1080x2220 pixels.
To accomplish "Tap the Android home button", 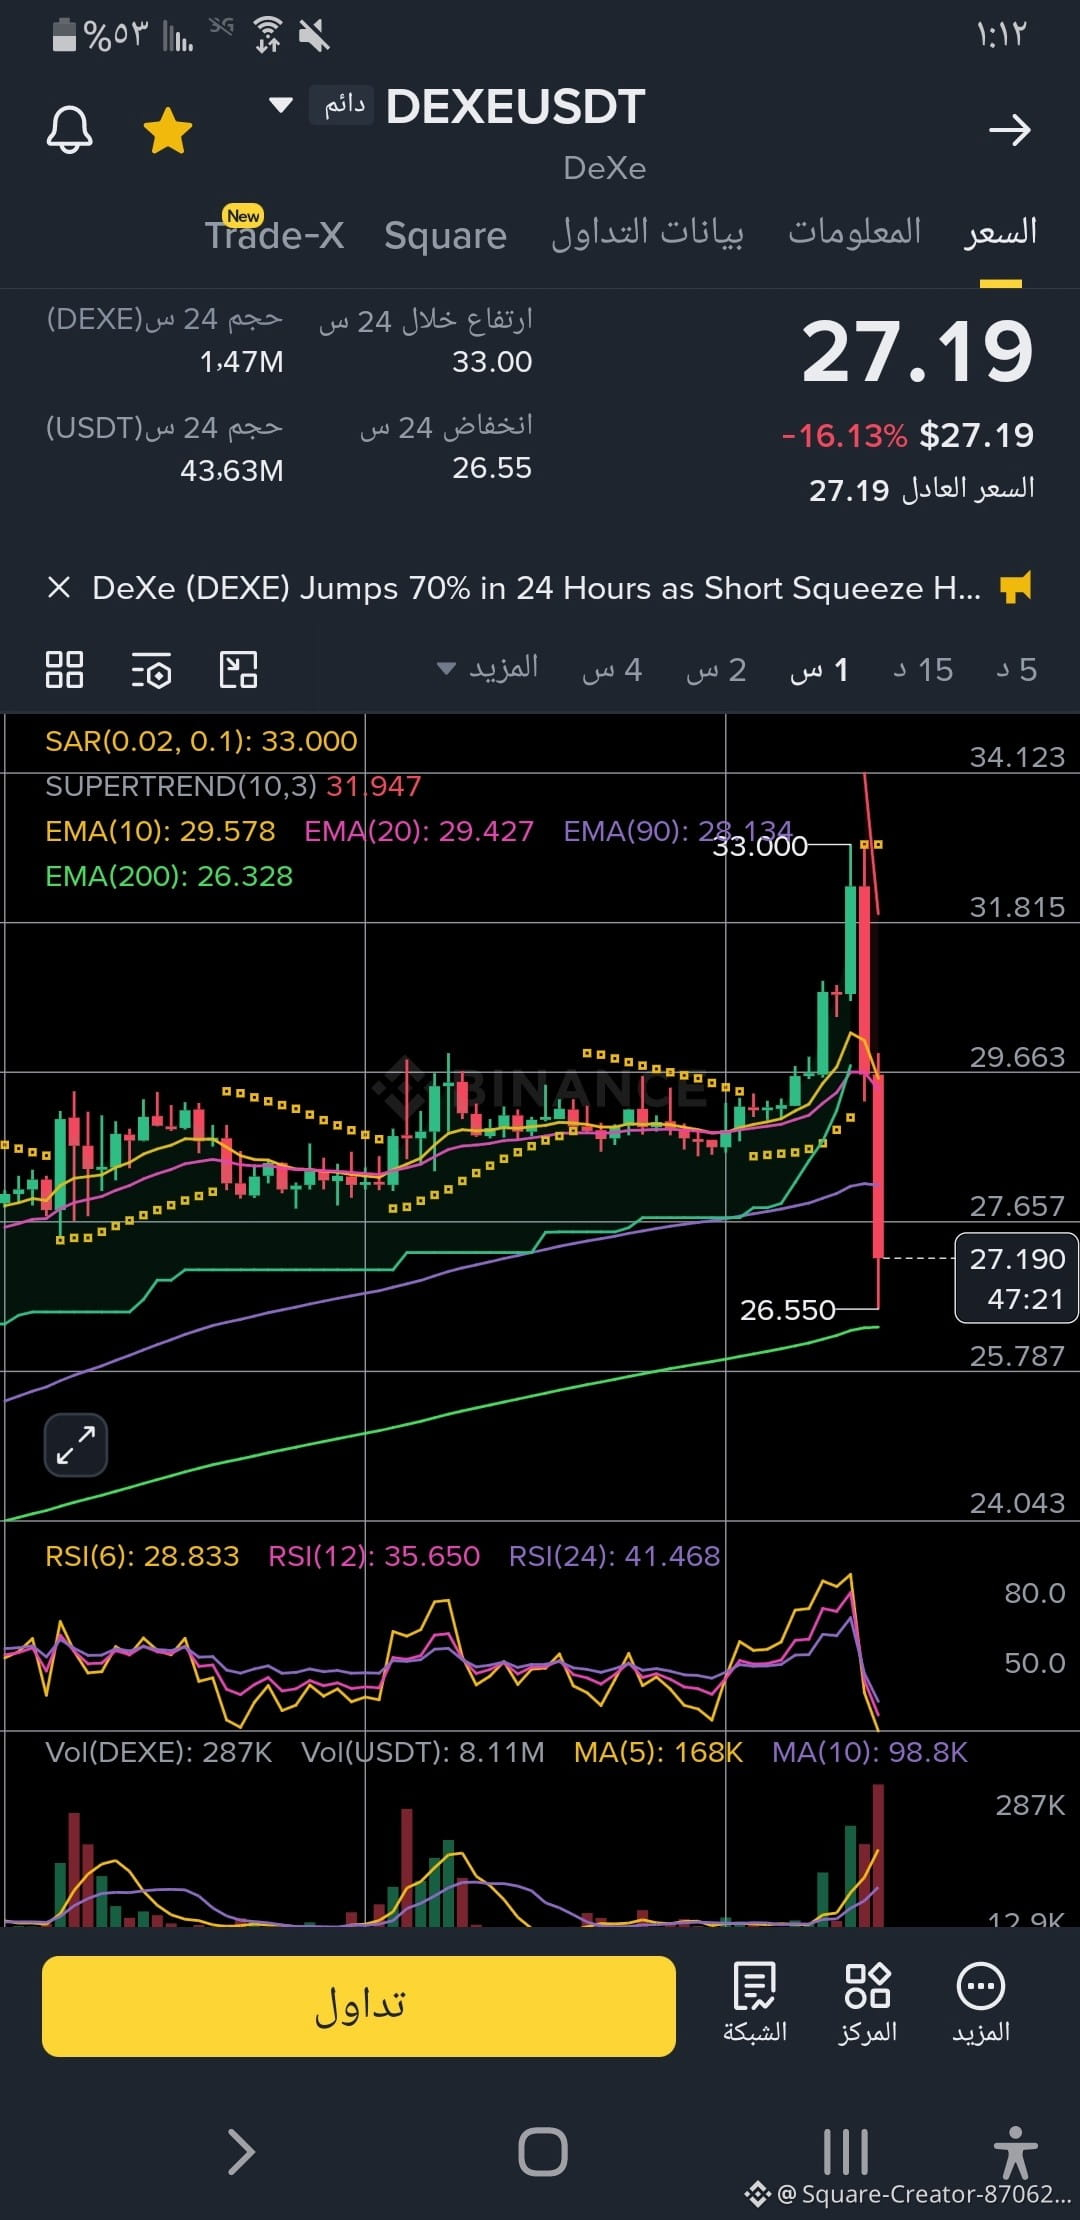I will tap(543, 2152).
